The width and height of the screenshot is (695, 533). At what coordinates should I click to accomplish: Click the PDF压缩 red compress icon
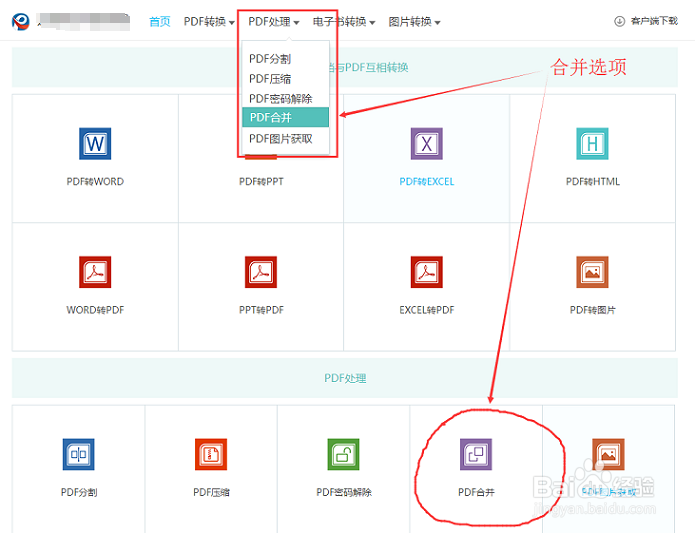point(211,454)
